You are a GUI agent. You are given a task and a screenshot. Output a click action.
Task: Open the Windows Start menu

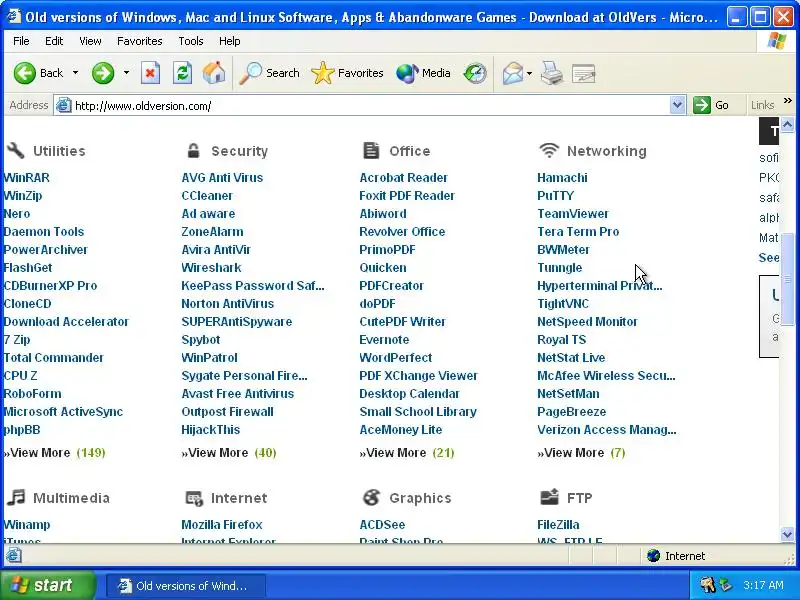[48, 585]
